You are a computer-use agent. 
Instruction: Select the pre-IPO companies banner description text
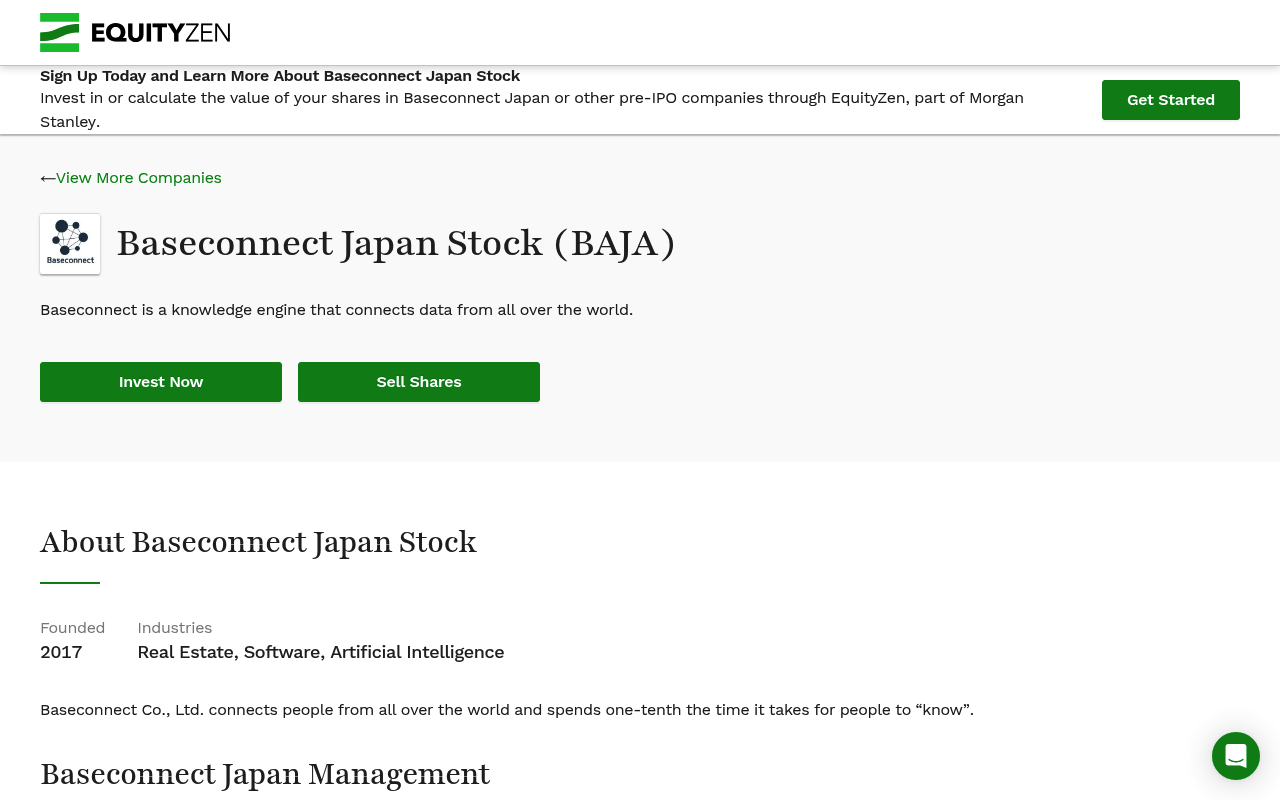click(532, 110)
